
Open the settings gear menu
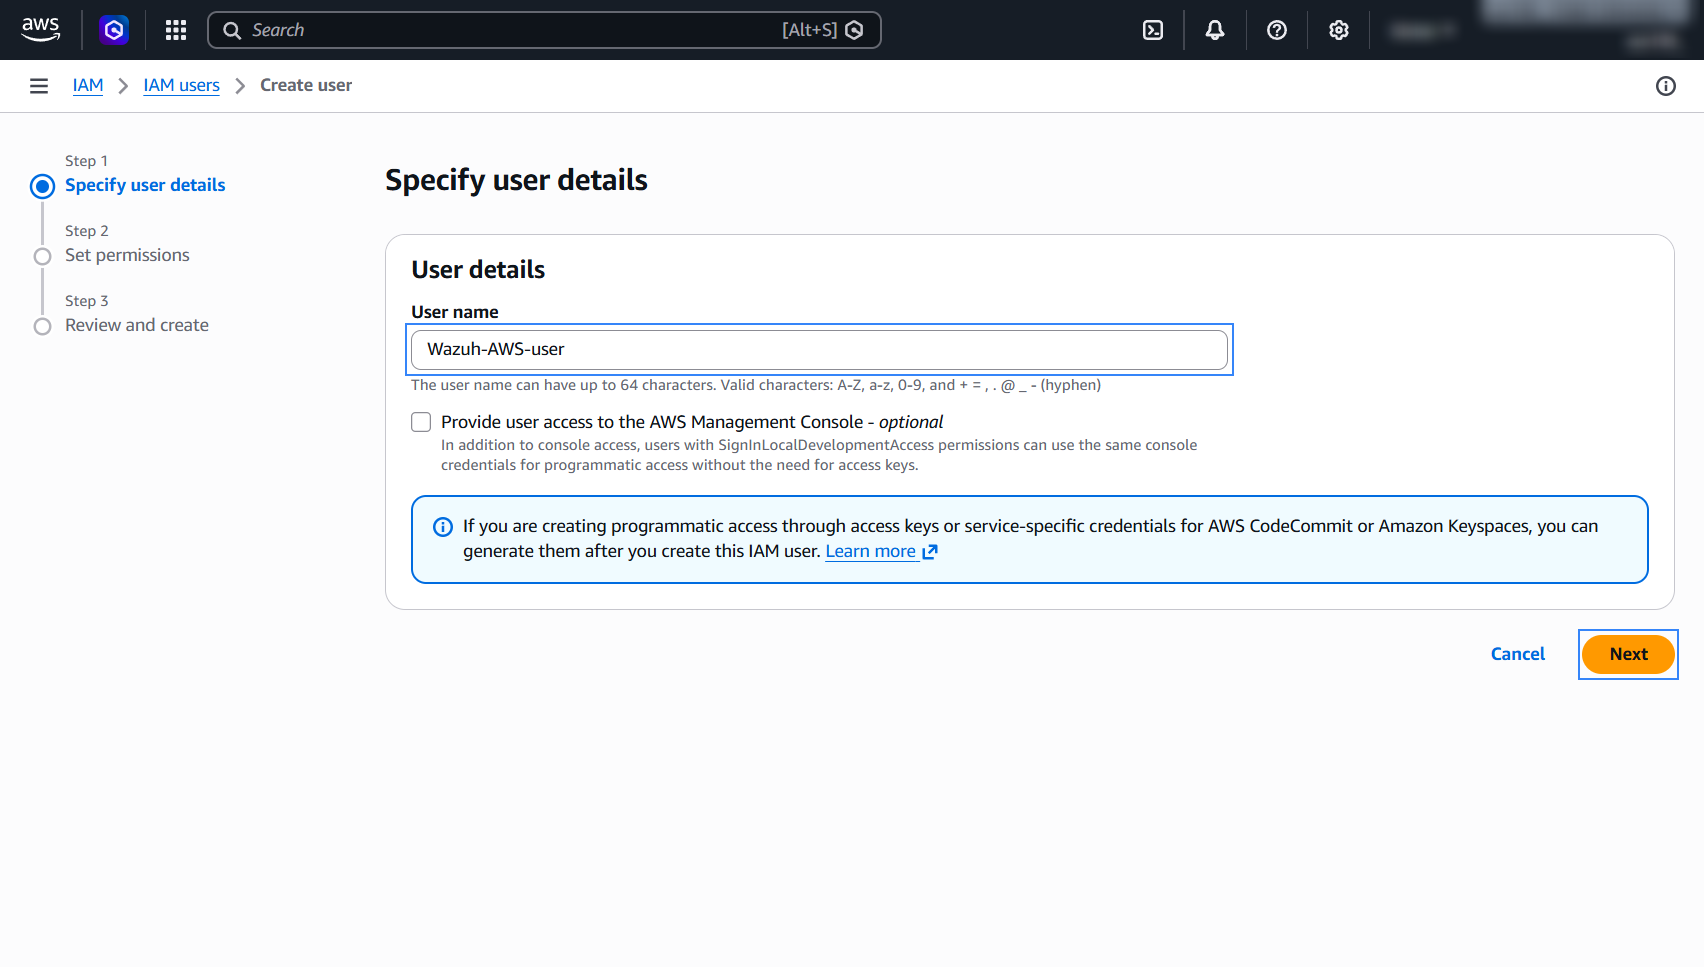click(x=1339, y=30)
